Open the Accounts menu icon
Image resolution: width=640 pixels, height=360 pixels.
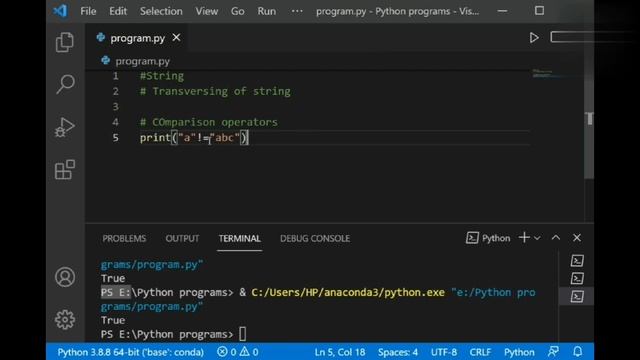(x=64, y=277)
